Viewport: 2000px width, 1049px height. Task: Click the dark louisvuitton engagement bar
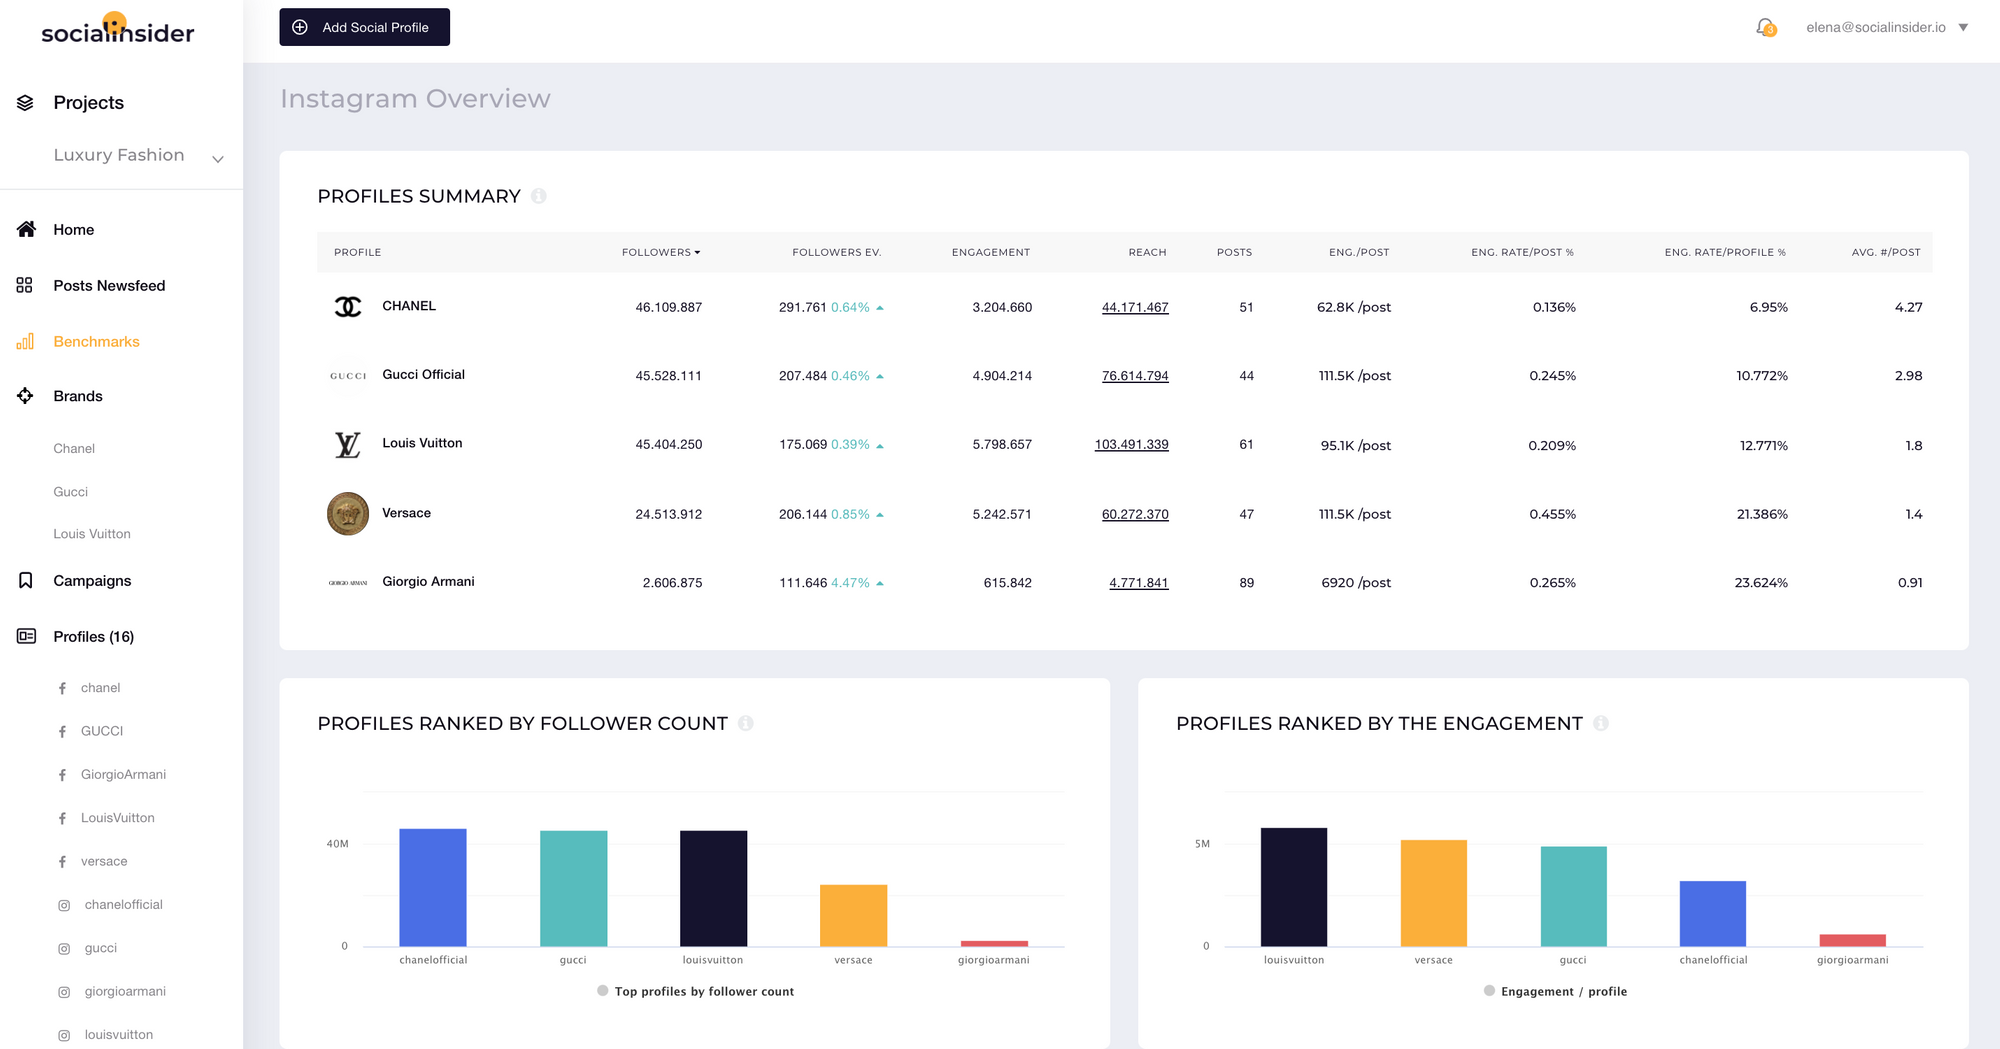[x=1294, y=887]
